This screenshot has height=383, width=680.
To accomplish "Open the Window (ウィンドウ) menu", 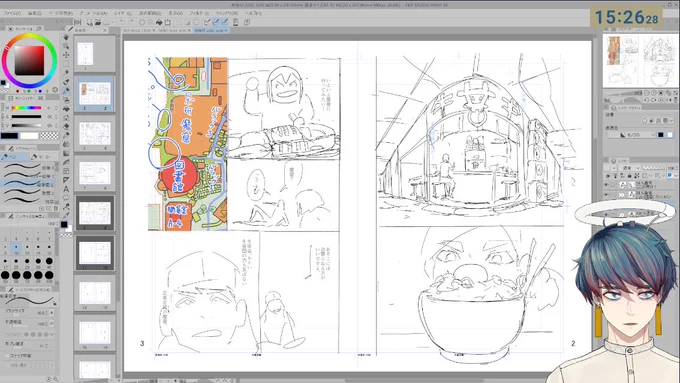I will pos(227,13).
